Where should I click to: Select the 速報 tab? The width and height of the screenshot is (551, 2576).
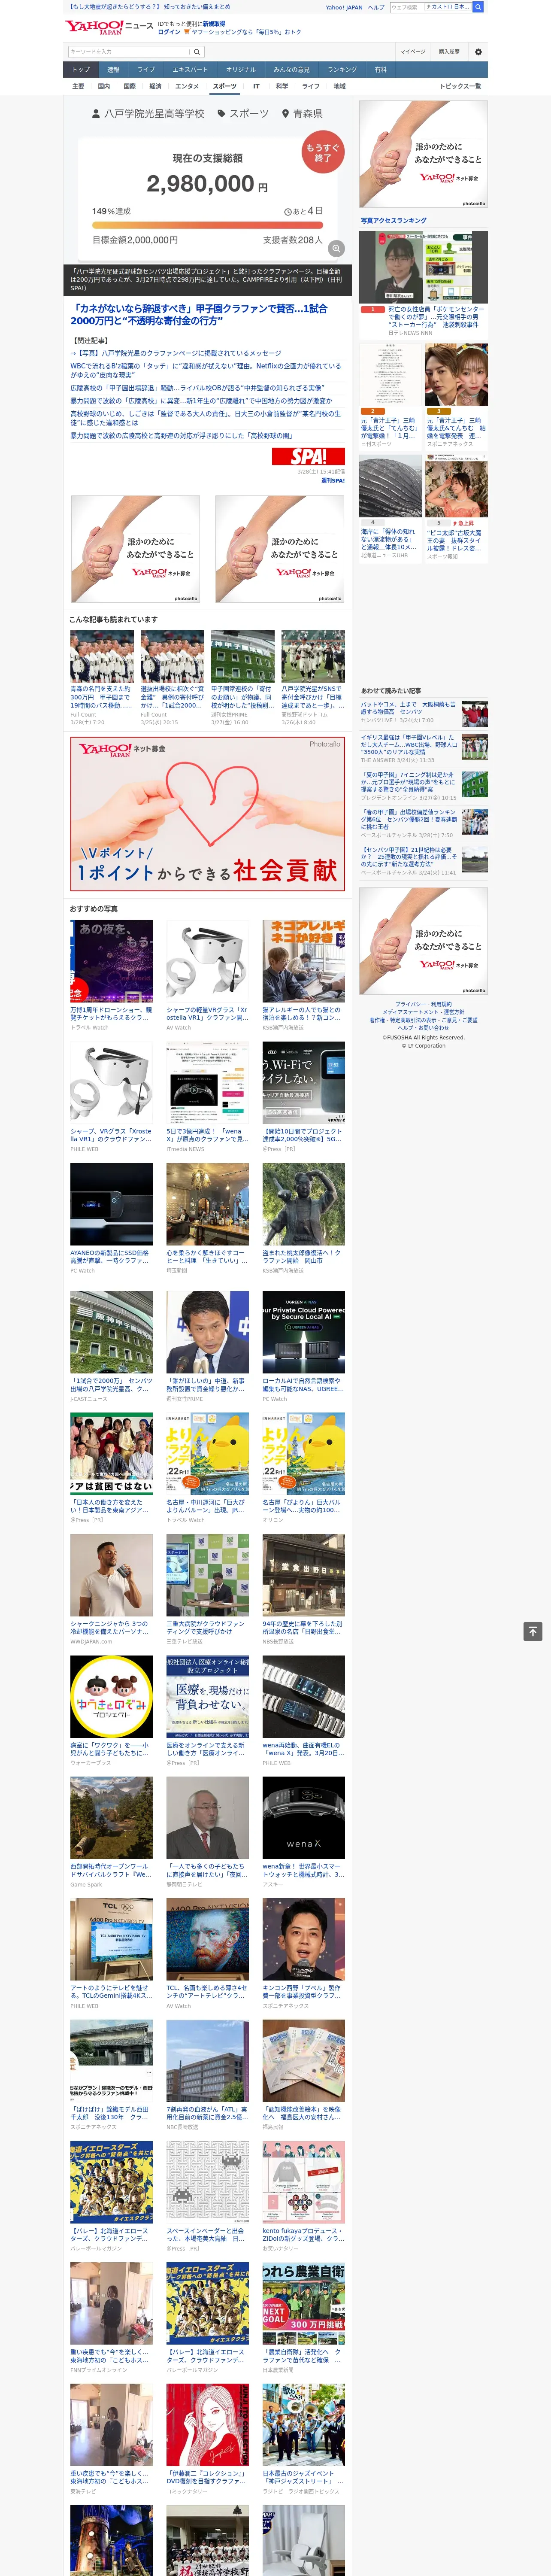(x=113, y=70)
